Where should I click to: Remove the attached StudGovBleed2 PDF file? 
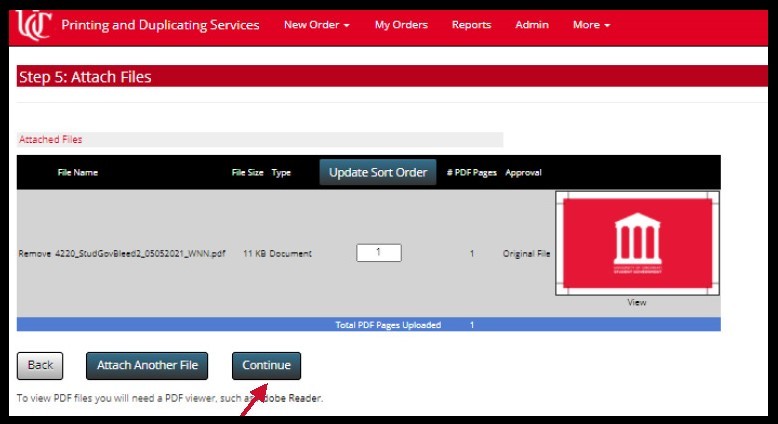pyautogui.click(x=34, y=254)
